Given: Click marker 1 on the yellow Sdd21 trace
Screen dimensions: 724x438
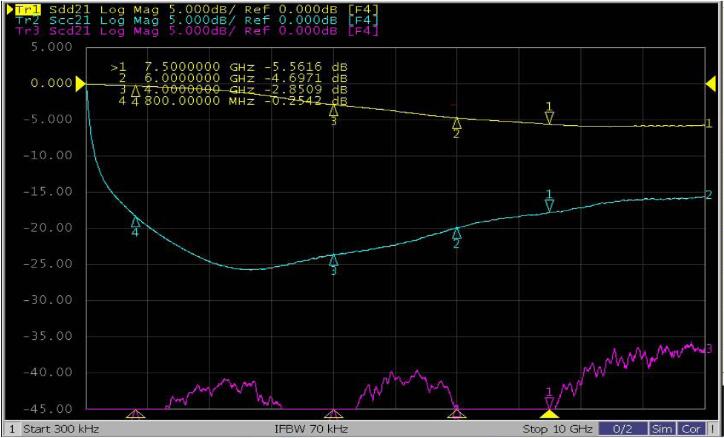Looking at the screenshot, I should (x=549, y=116).
